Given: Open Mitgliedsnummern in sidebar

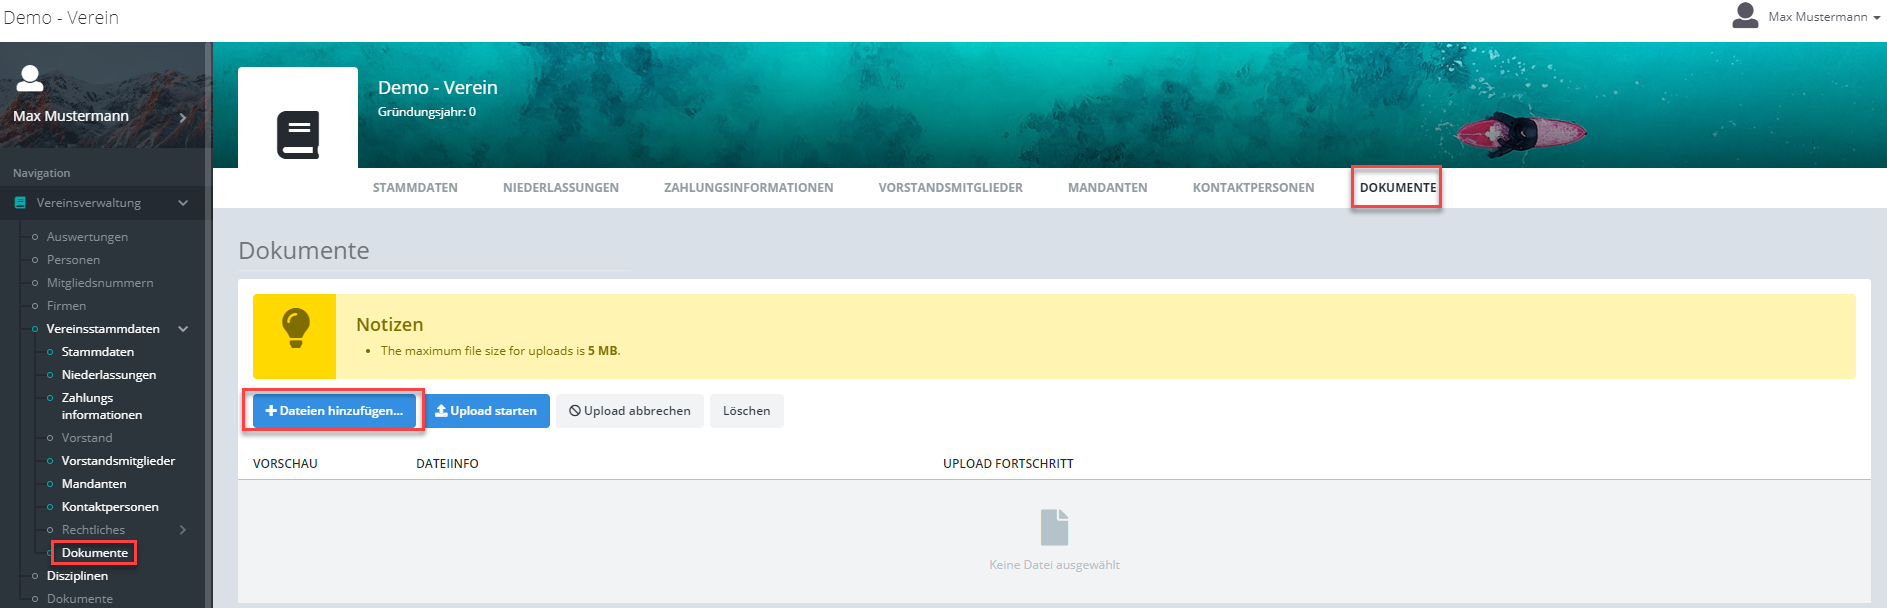Looking at the screenshot, I should (x=100, y=283).
